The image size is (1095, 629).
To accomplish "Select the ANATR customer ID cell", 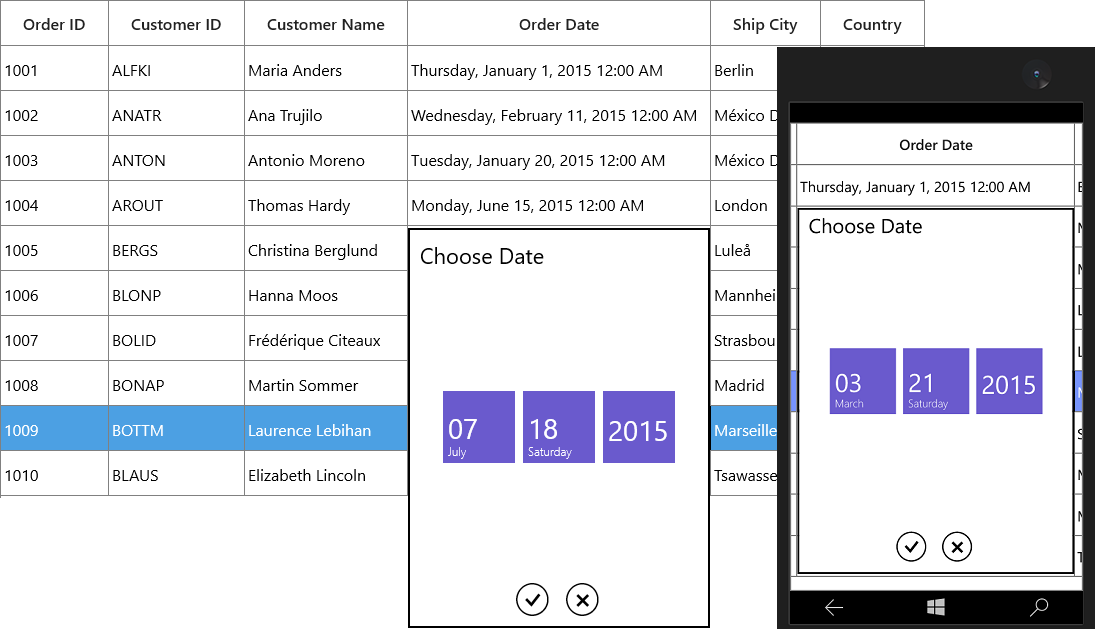I will (x=176, y=114).
